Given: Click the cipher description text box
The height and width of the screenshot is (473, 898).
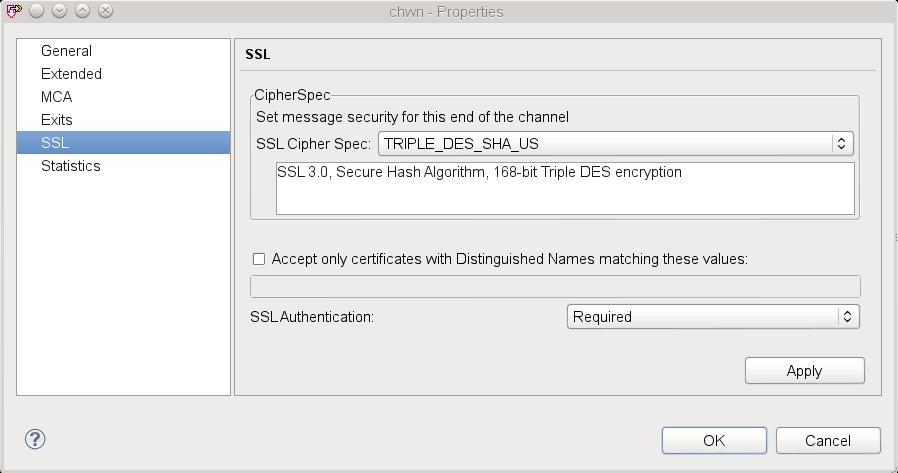Looking at the screenshot, I should coord(565,188).
